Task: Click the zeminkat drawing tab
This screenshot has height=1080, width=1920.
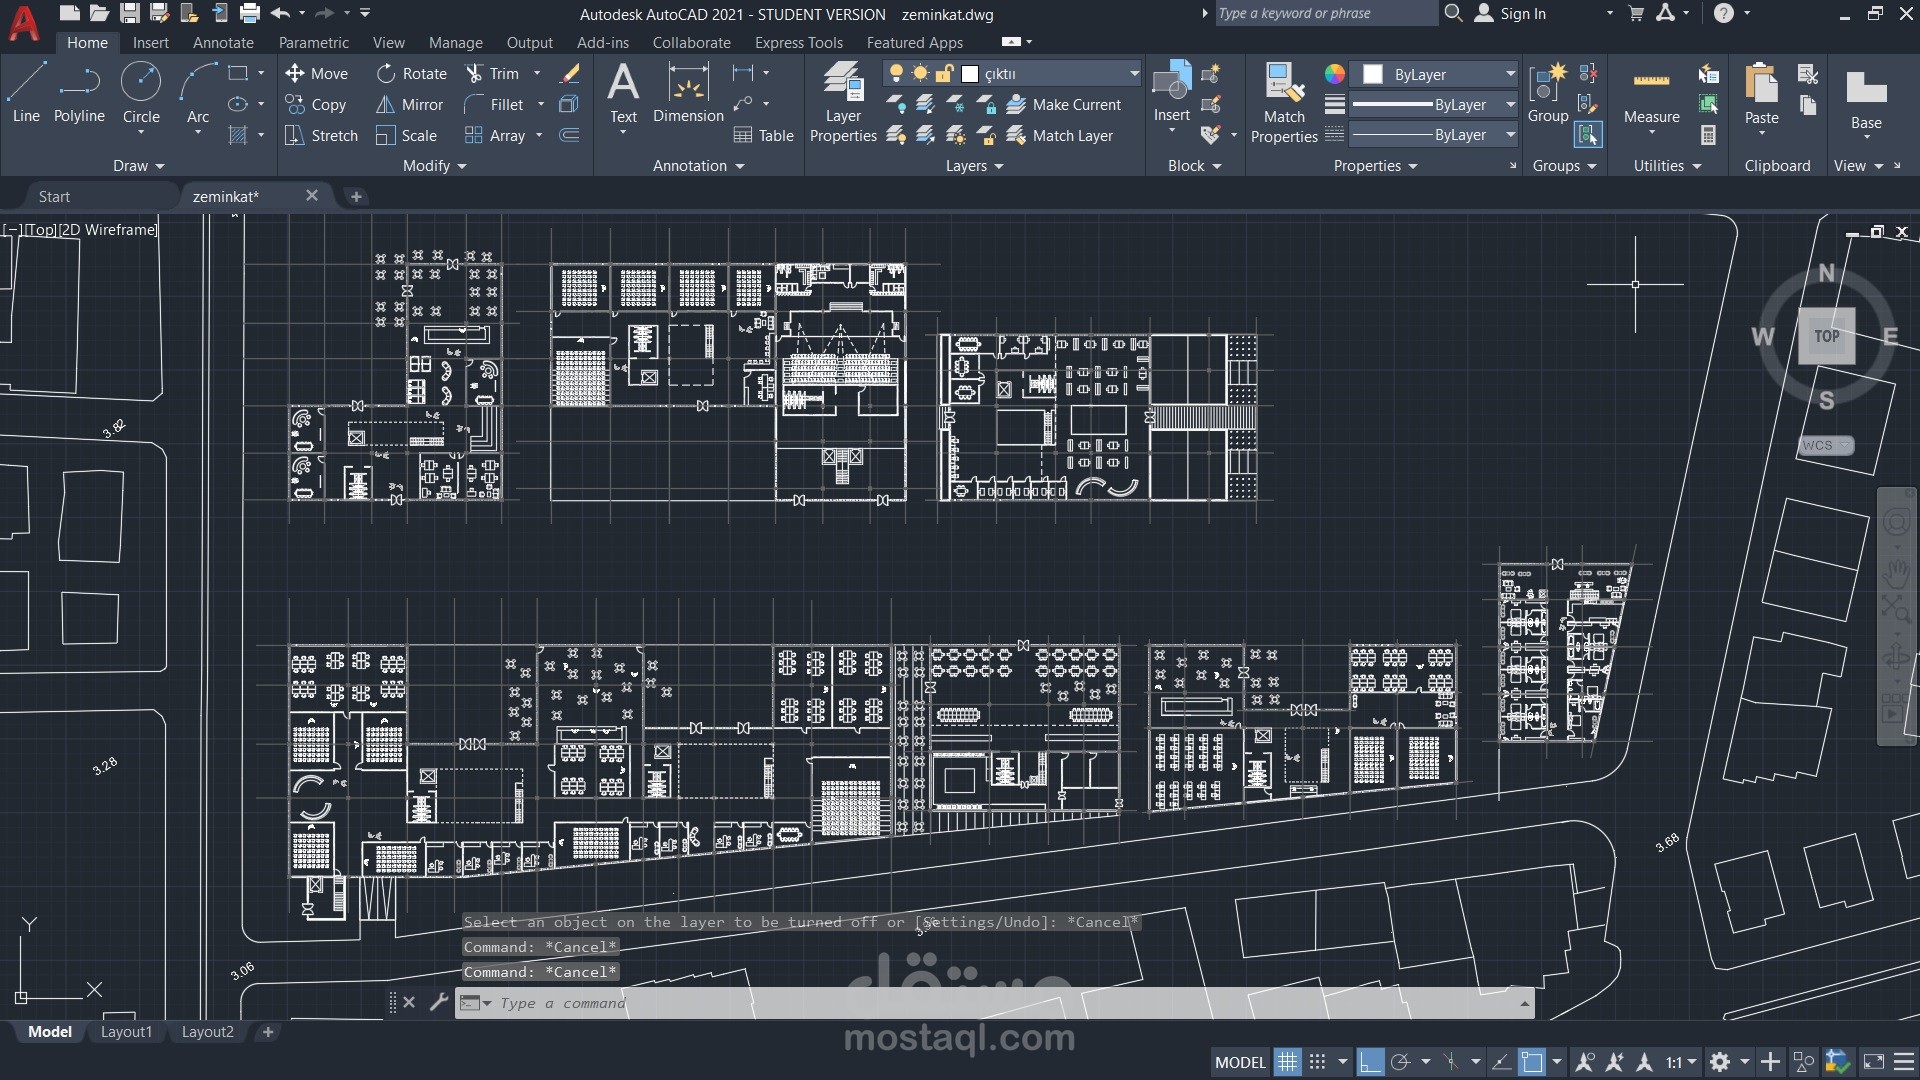Action: [x=225, y=195]
